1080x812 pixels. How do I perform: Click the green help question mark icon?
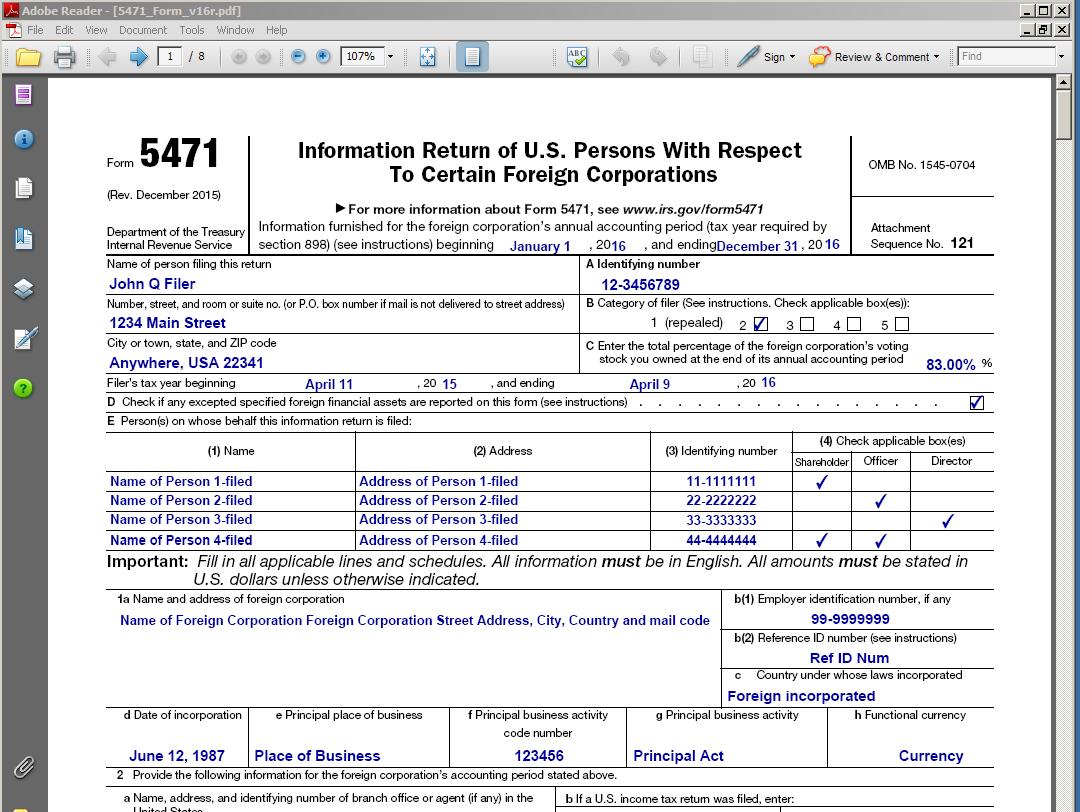click(23, 388)
